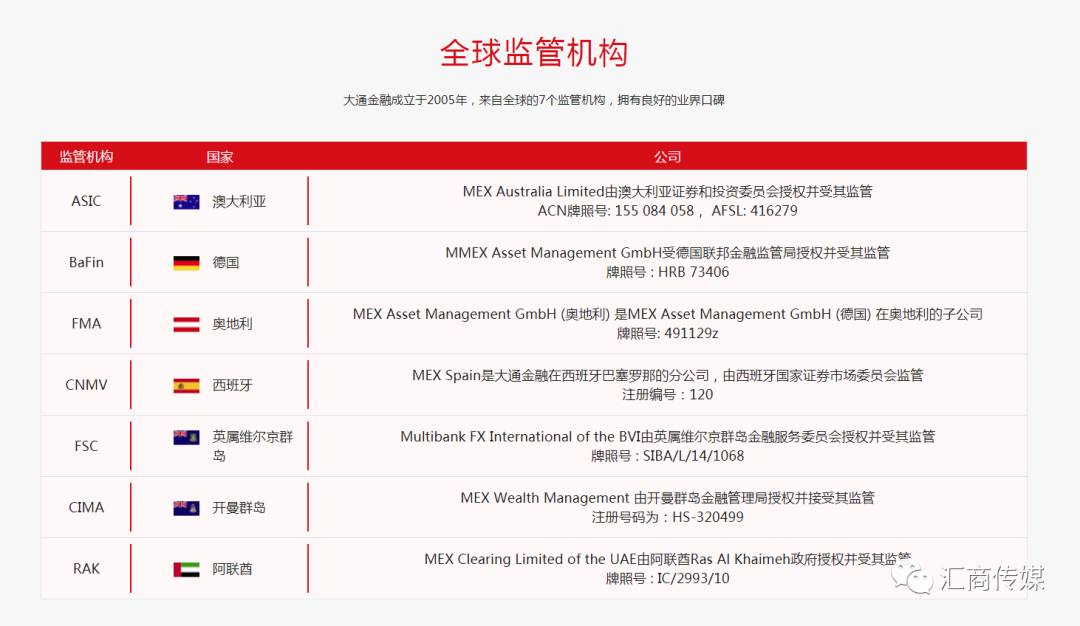Screen dimensions: 1080x626
Task: Click the license number HRB 73406 line
Action: click(x=667, y=272)
